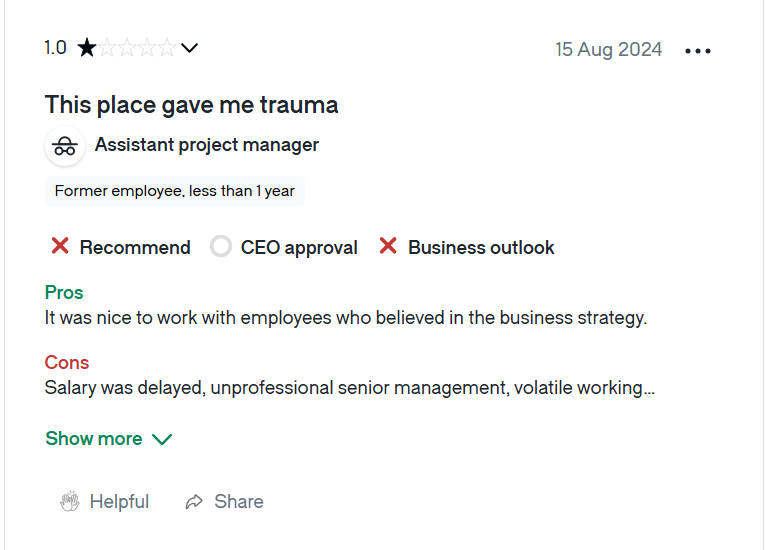Click the Assistant project manager job title
765x550 pixels.
point(207,145)
